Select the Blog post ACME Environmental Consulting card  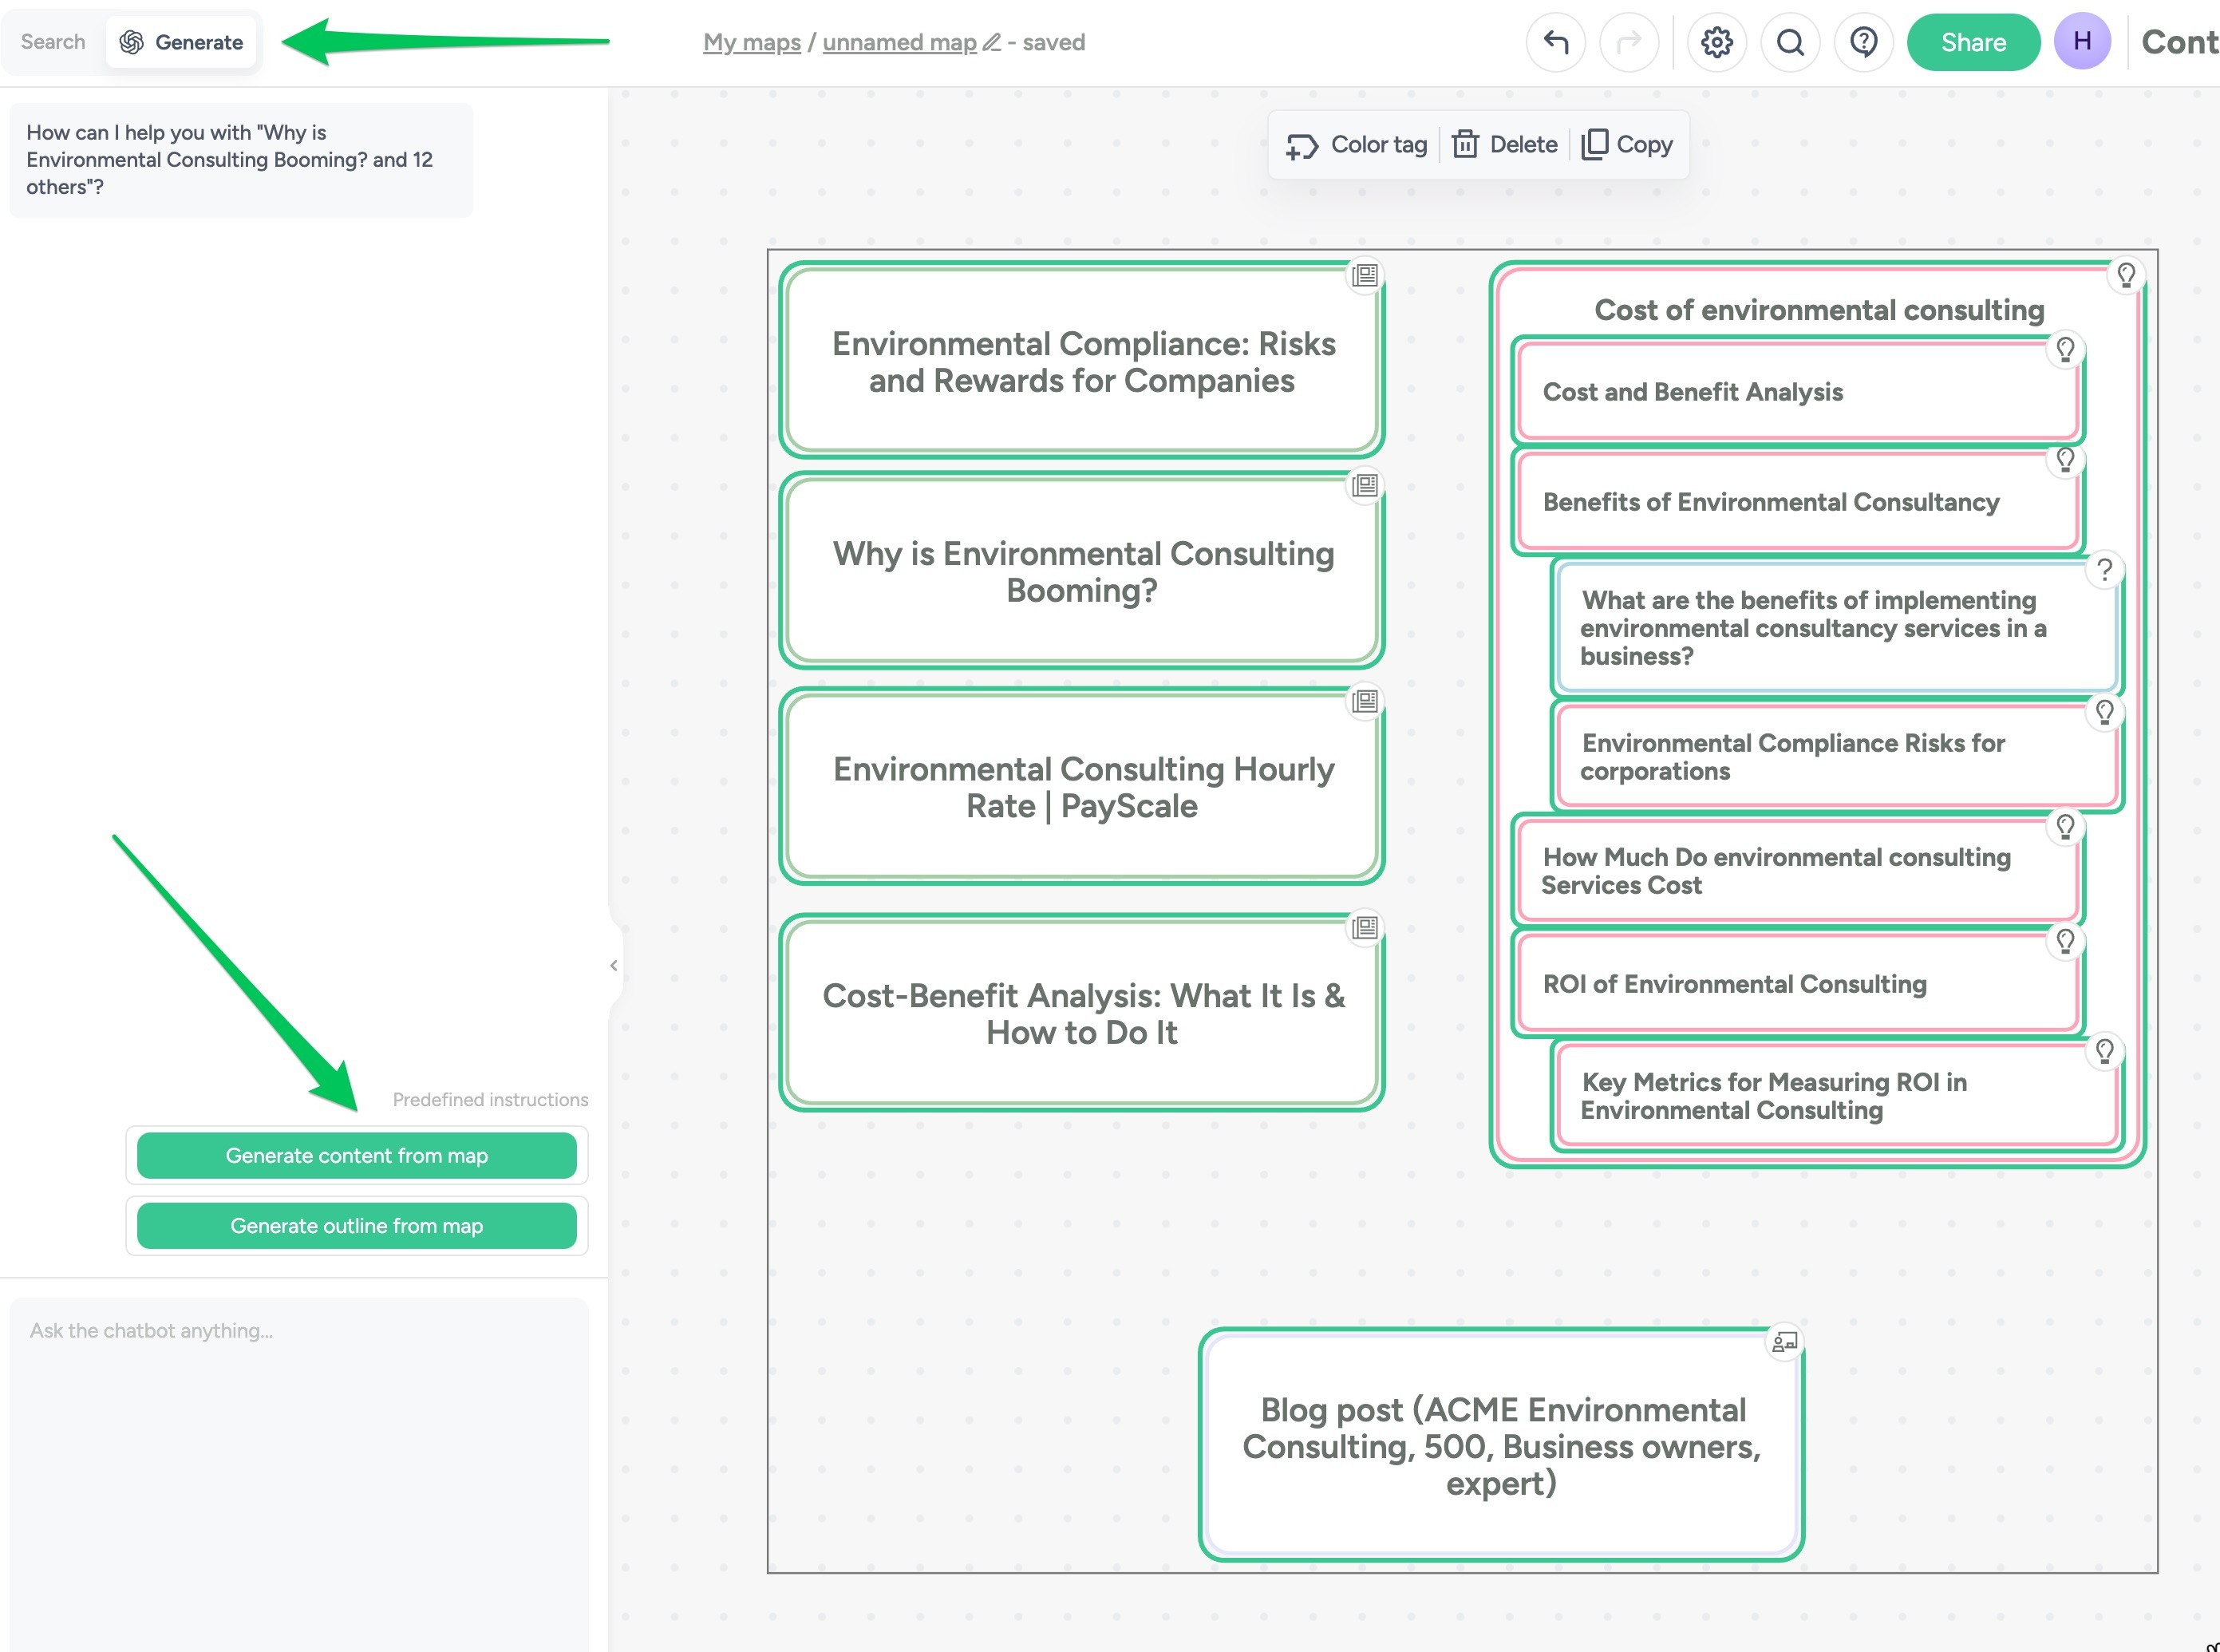(1501, 1446)
